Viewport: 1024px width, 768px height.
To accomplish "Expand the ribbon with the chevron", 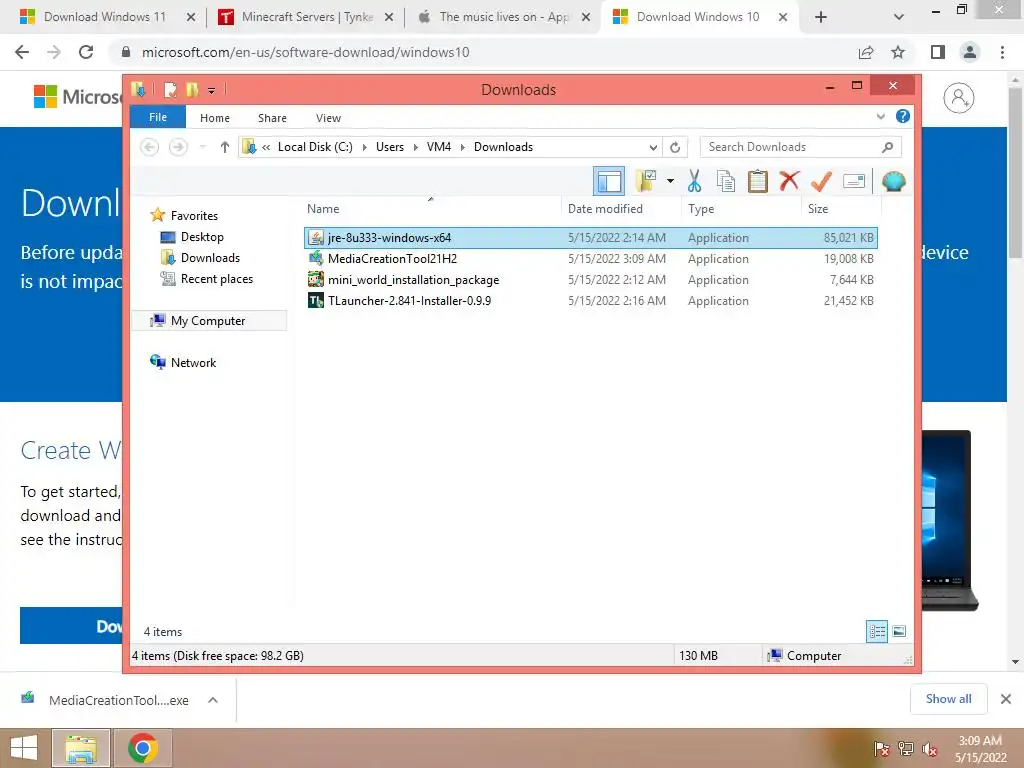I will (x=880, y=117).
